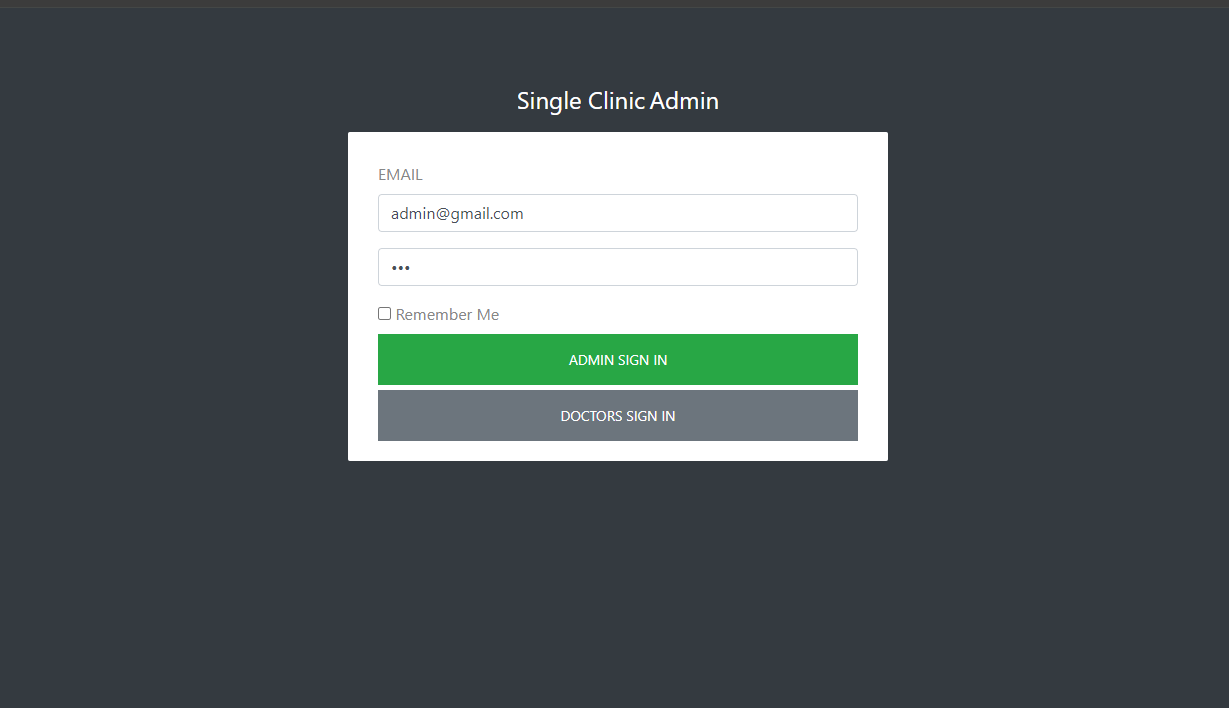Click the word Admin in the page title

[x=684, y=101]
